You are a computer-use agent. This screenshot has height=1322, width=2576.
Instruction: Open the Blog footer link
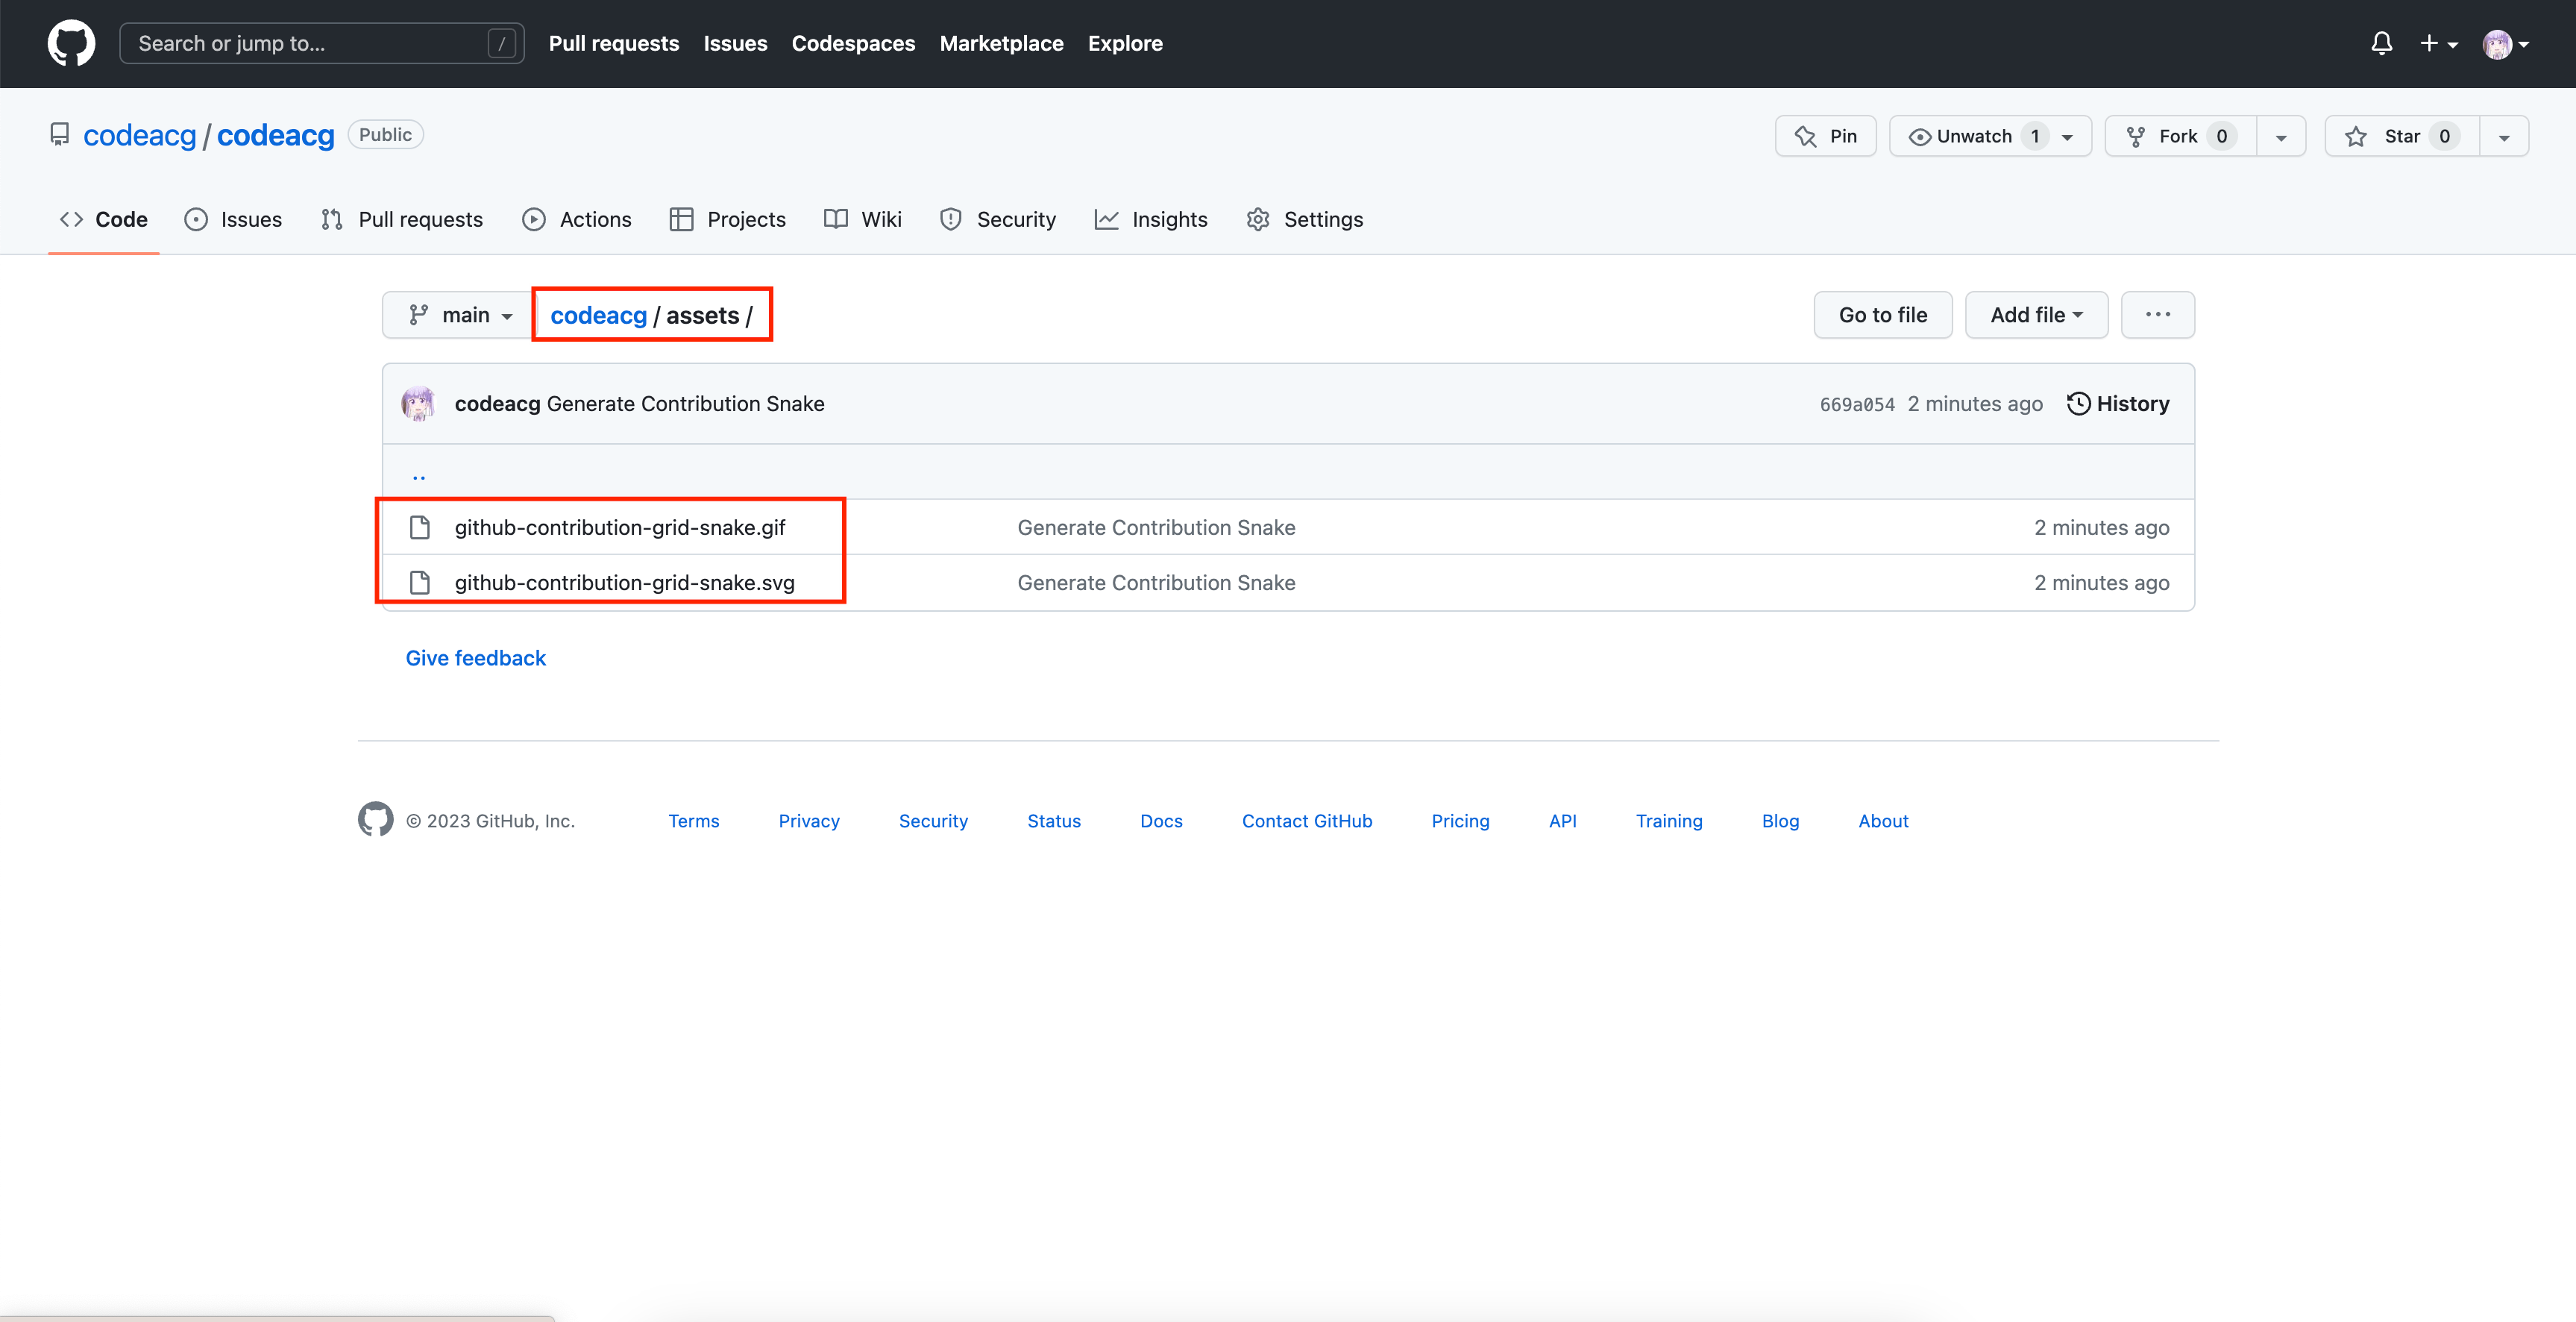pyautogui.click(x=1780, y=820)
